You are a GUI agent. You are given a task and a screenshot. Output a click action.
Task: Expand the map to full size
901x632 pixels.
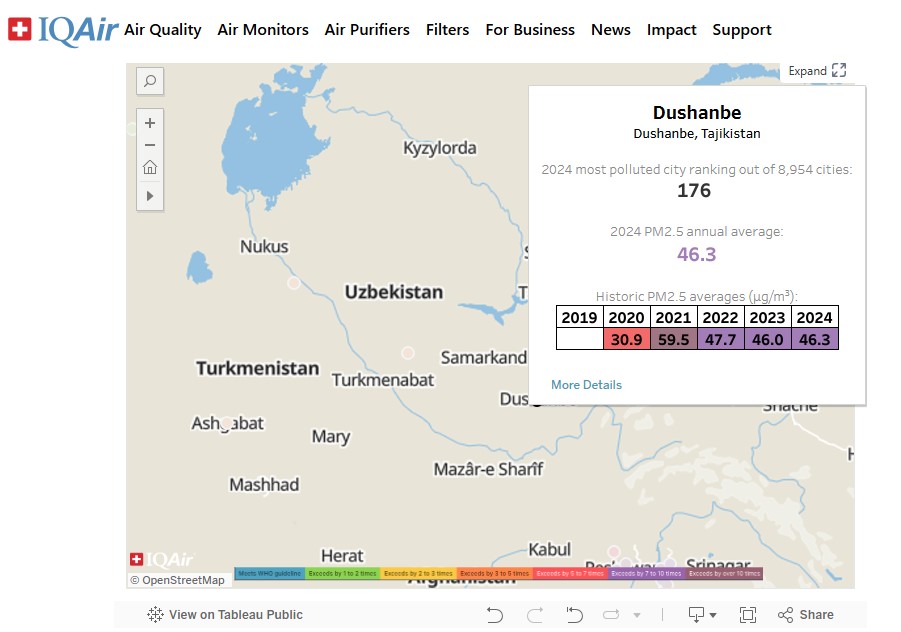click(x=817, y=71)
